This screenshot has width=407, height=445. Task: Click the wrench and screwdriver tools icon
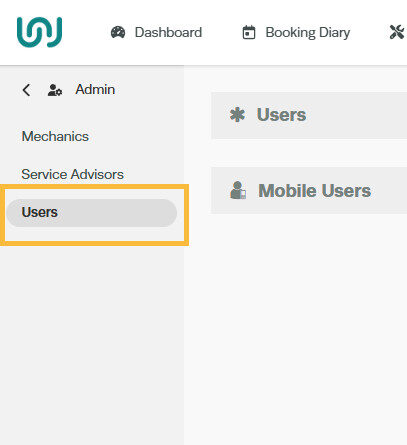pos(397,33)
